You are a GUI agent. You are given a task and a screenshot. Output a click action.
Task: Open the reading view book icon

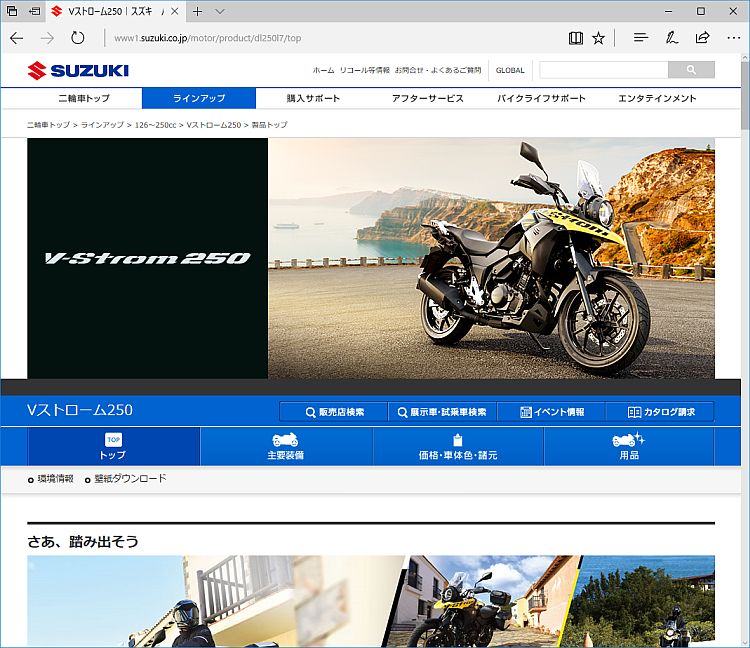576,38
